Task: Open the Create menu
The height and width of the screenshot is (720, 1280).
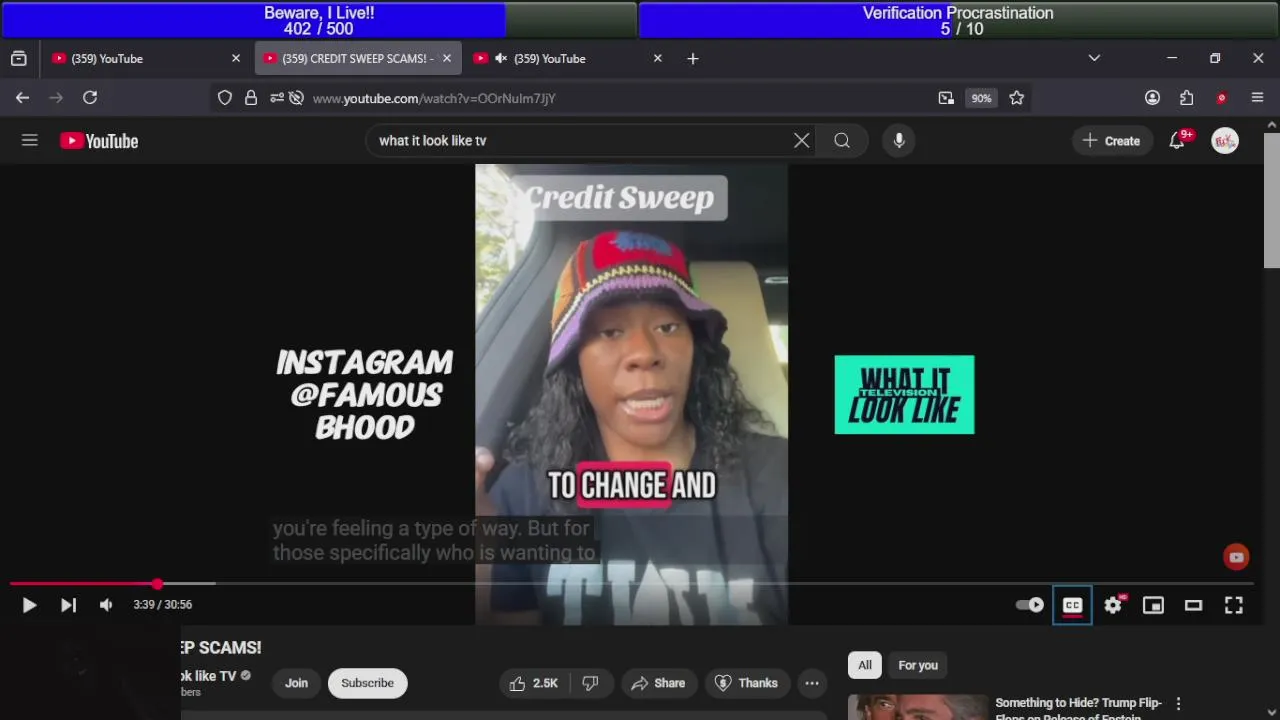Action: (1111, 141)
